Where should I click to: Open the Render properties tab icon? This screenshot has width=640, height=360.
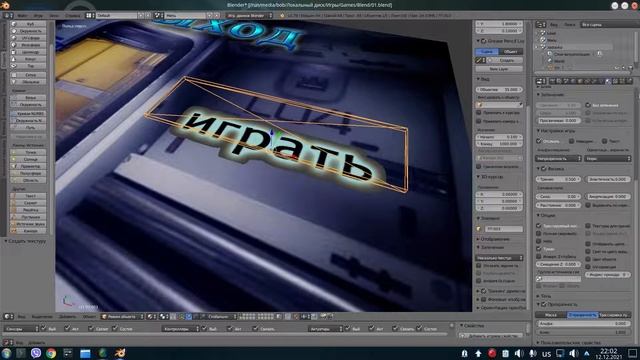pyautogui.click(x=552, y=81)
